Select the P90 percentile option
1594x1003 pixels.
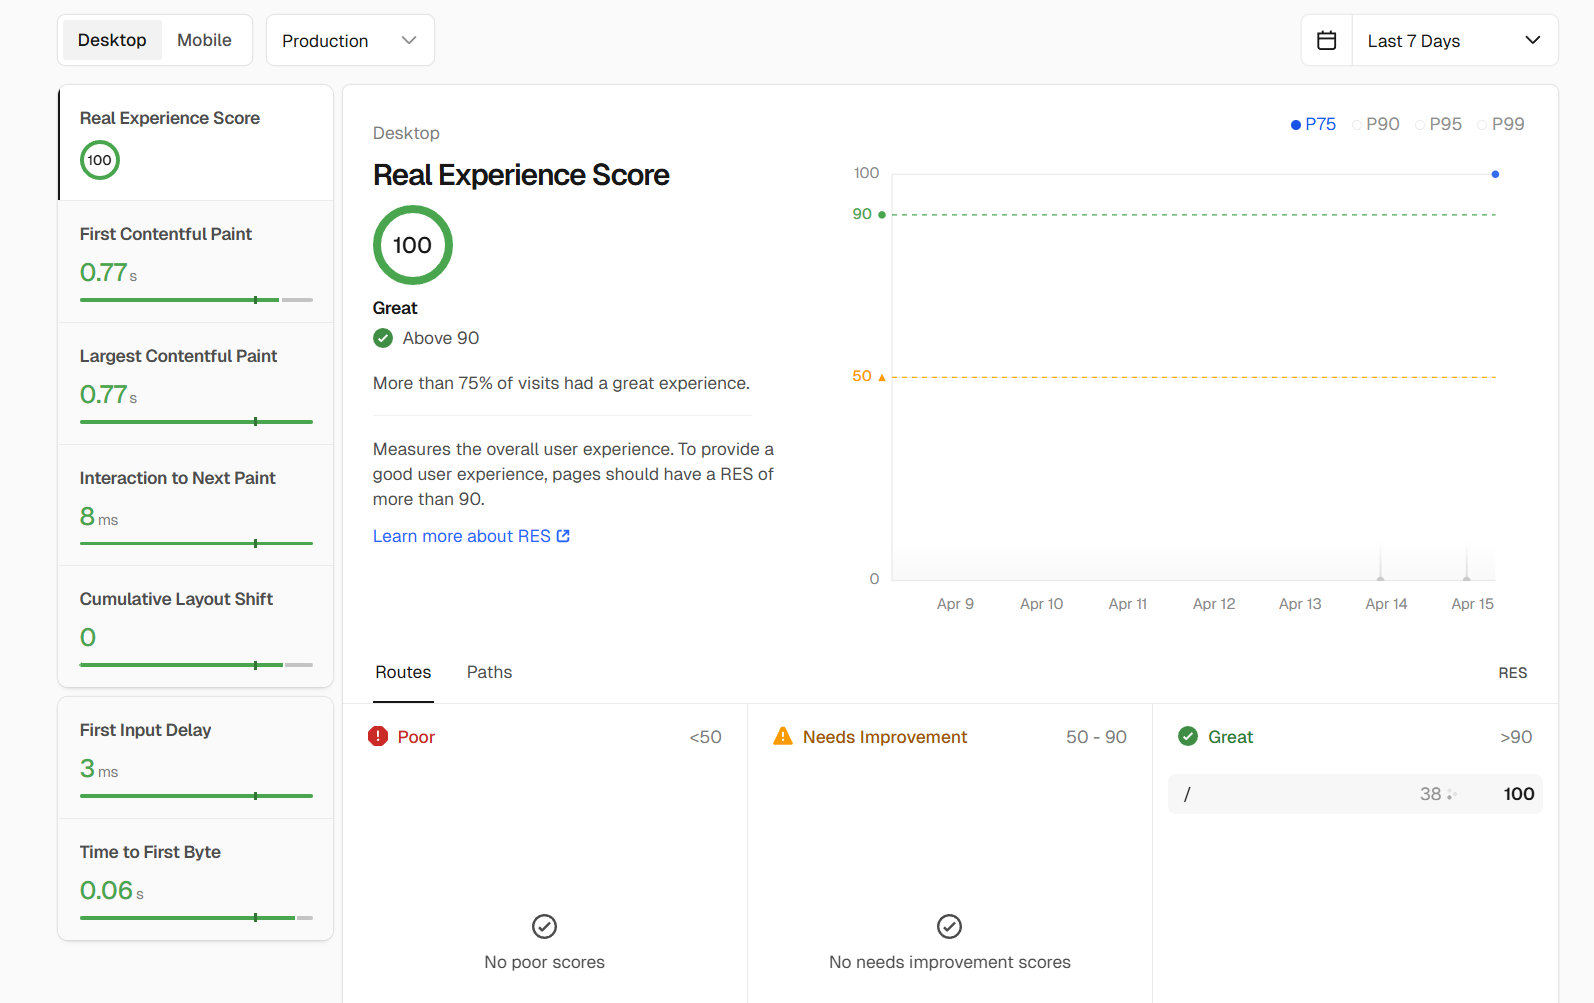point(1376,124)
